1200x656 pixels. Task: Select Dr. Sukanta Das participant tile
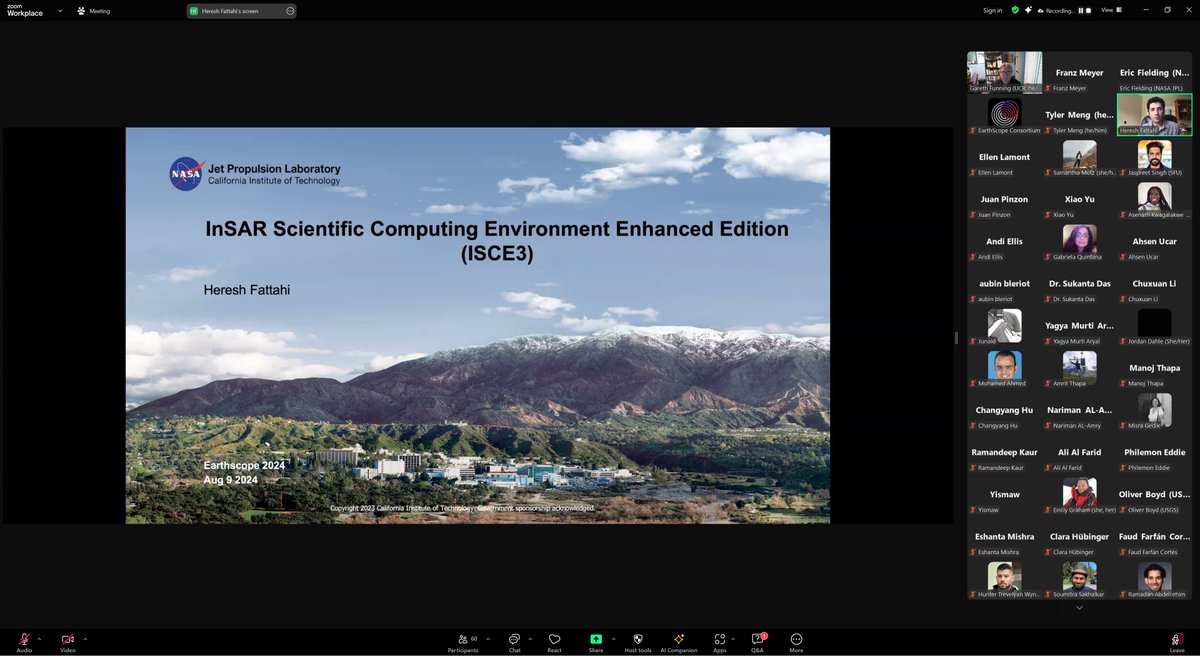pos(1079,284)
